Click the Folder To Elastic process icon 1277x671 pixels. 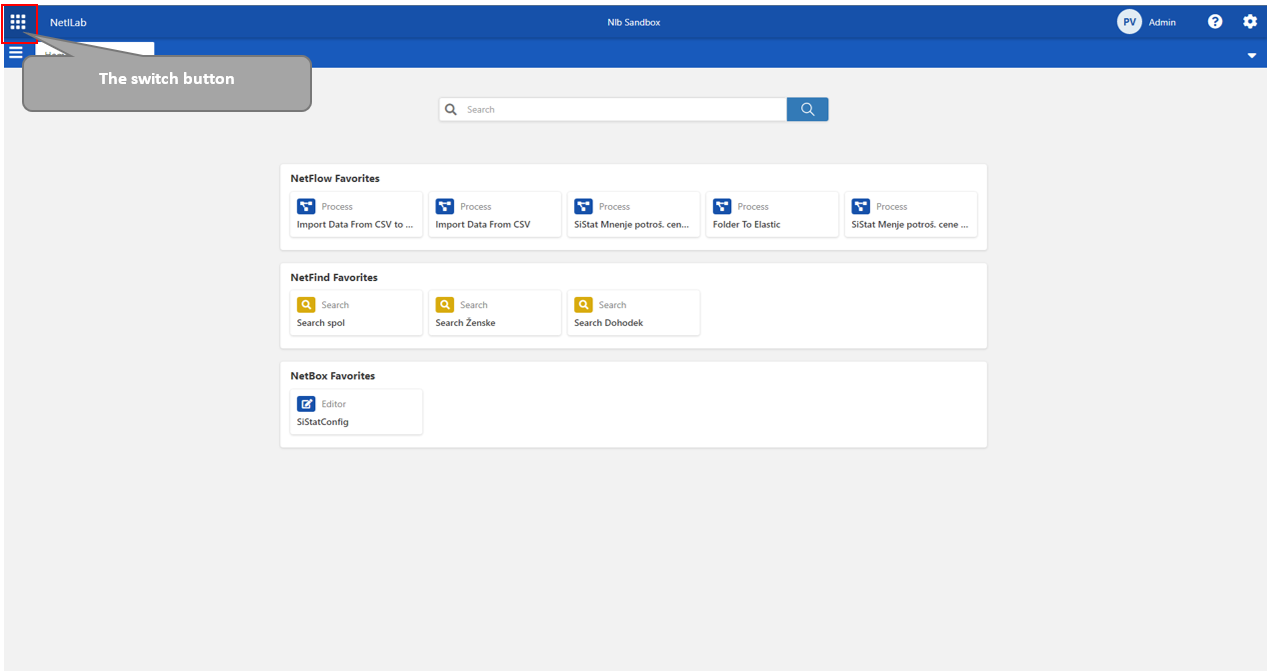coord(722,206)
